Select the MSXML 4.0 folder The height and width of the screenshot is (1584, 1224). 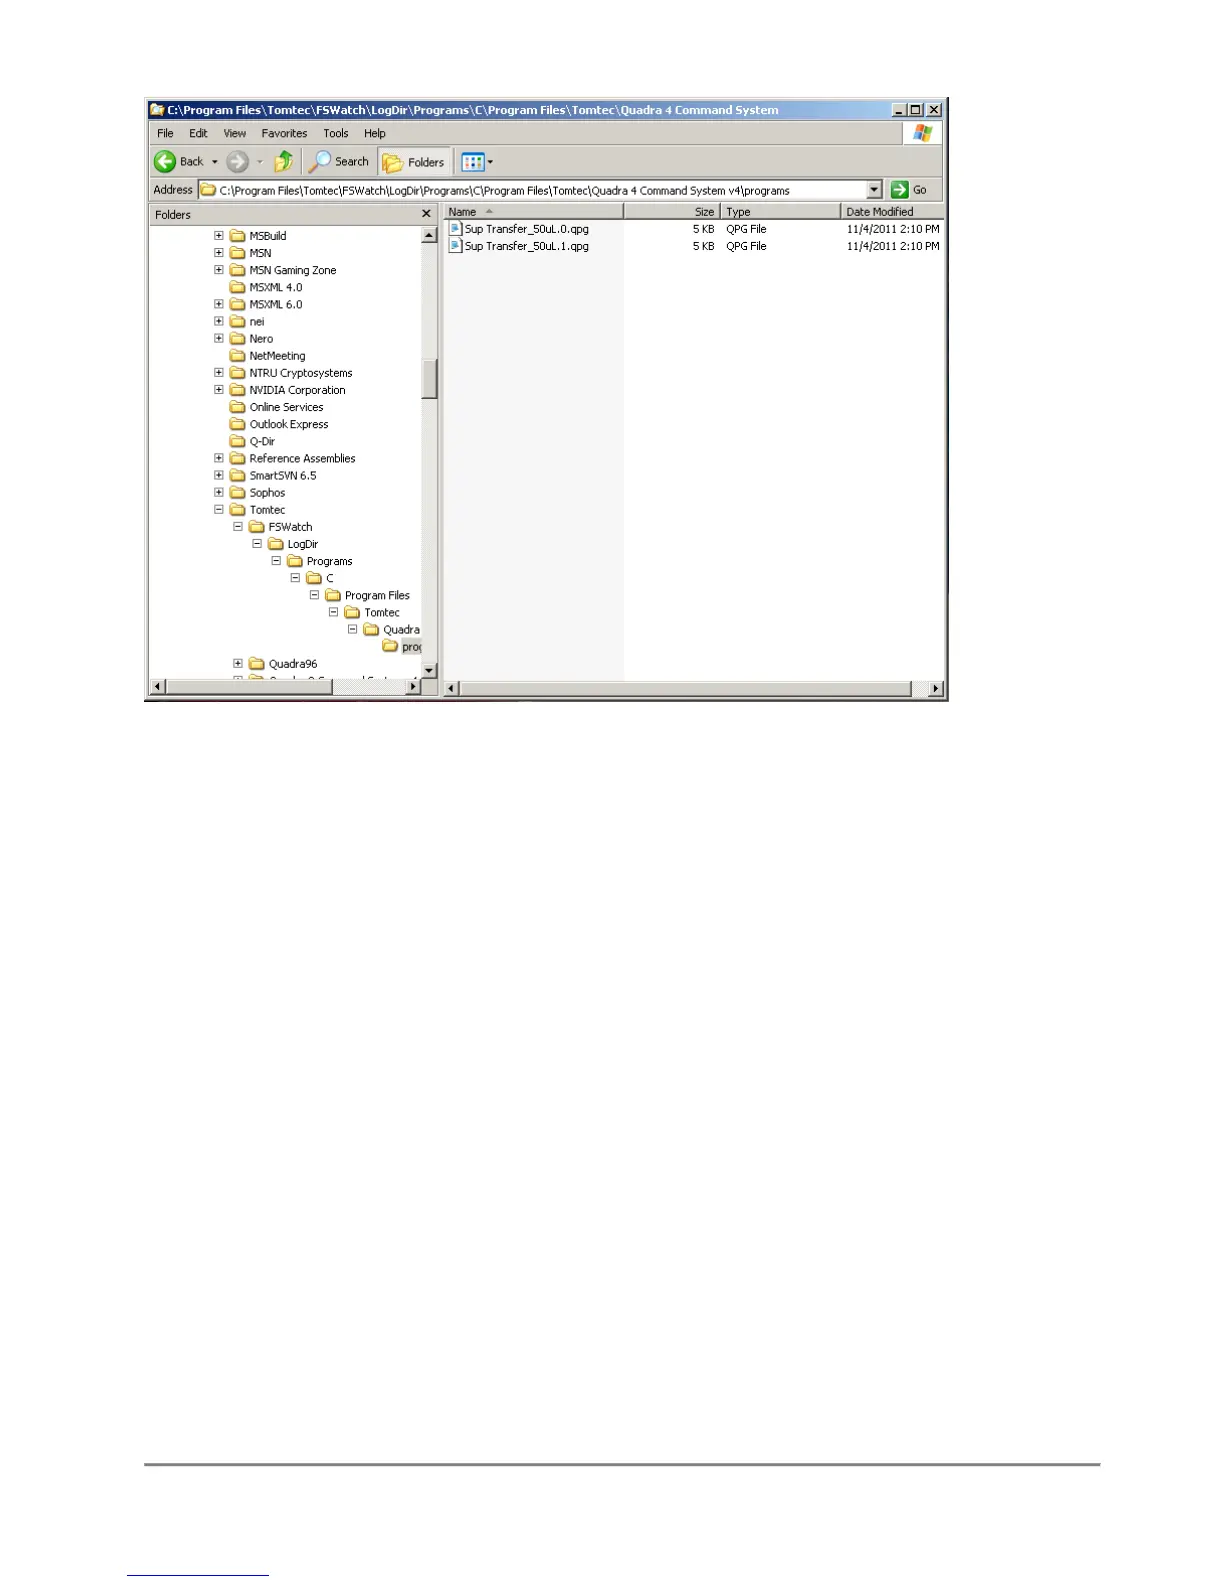[276, 287]
